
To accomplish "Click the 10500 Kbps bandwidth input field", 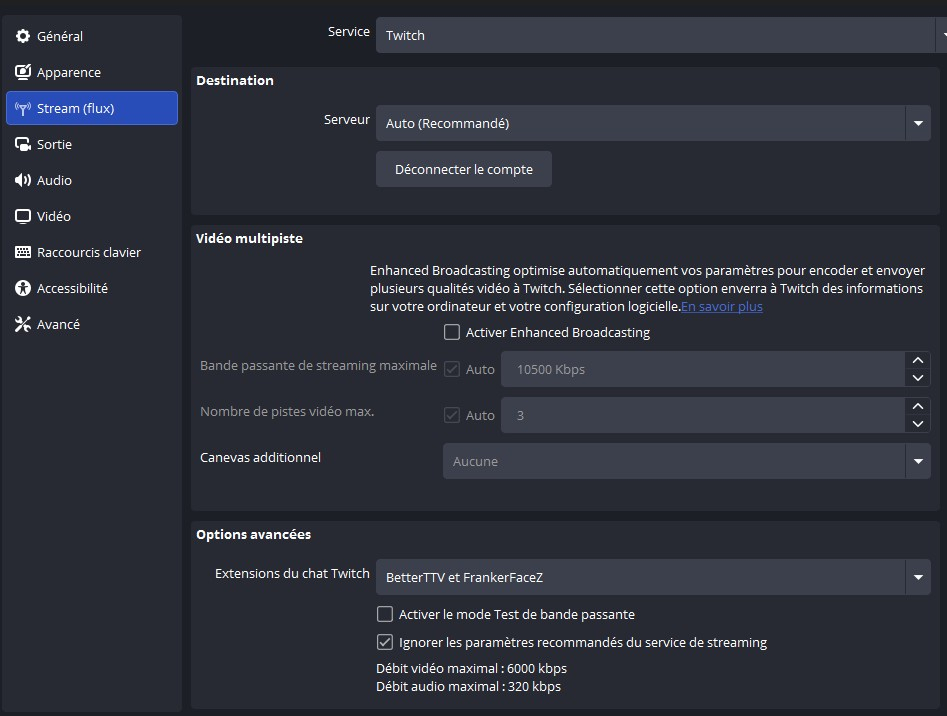I will pyautogui.click(x=700, y=370).
